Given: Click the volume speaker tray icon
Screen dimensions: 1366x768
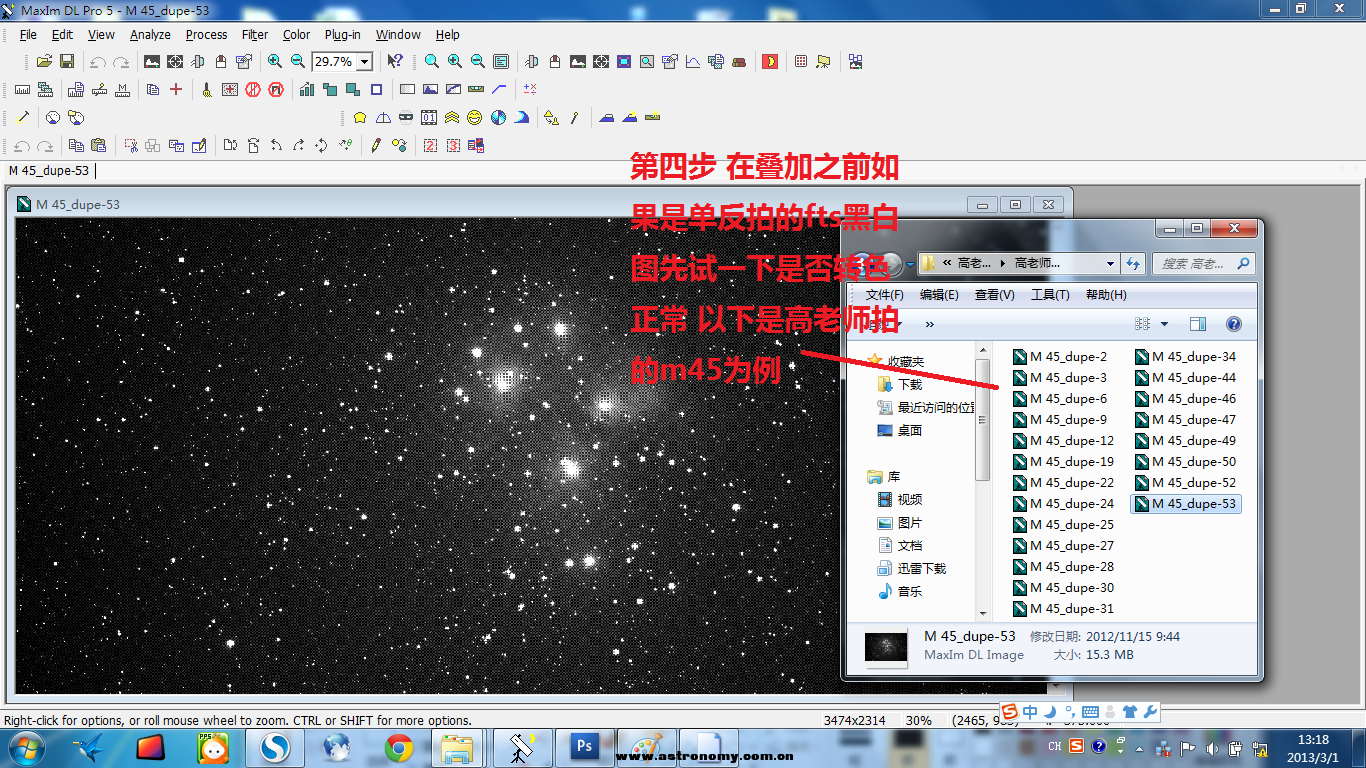Looking at the screenshot, I should 1212,747.
